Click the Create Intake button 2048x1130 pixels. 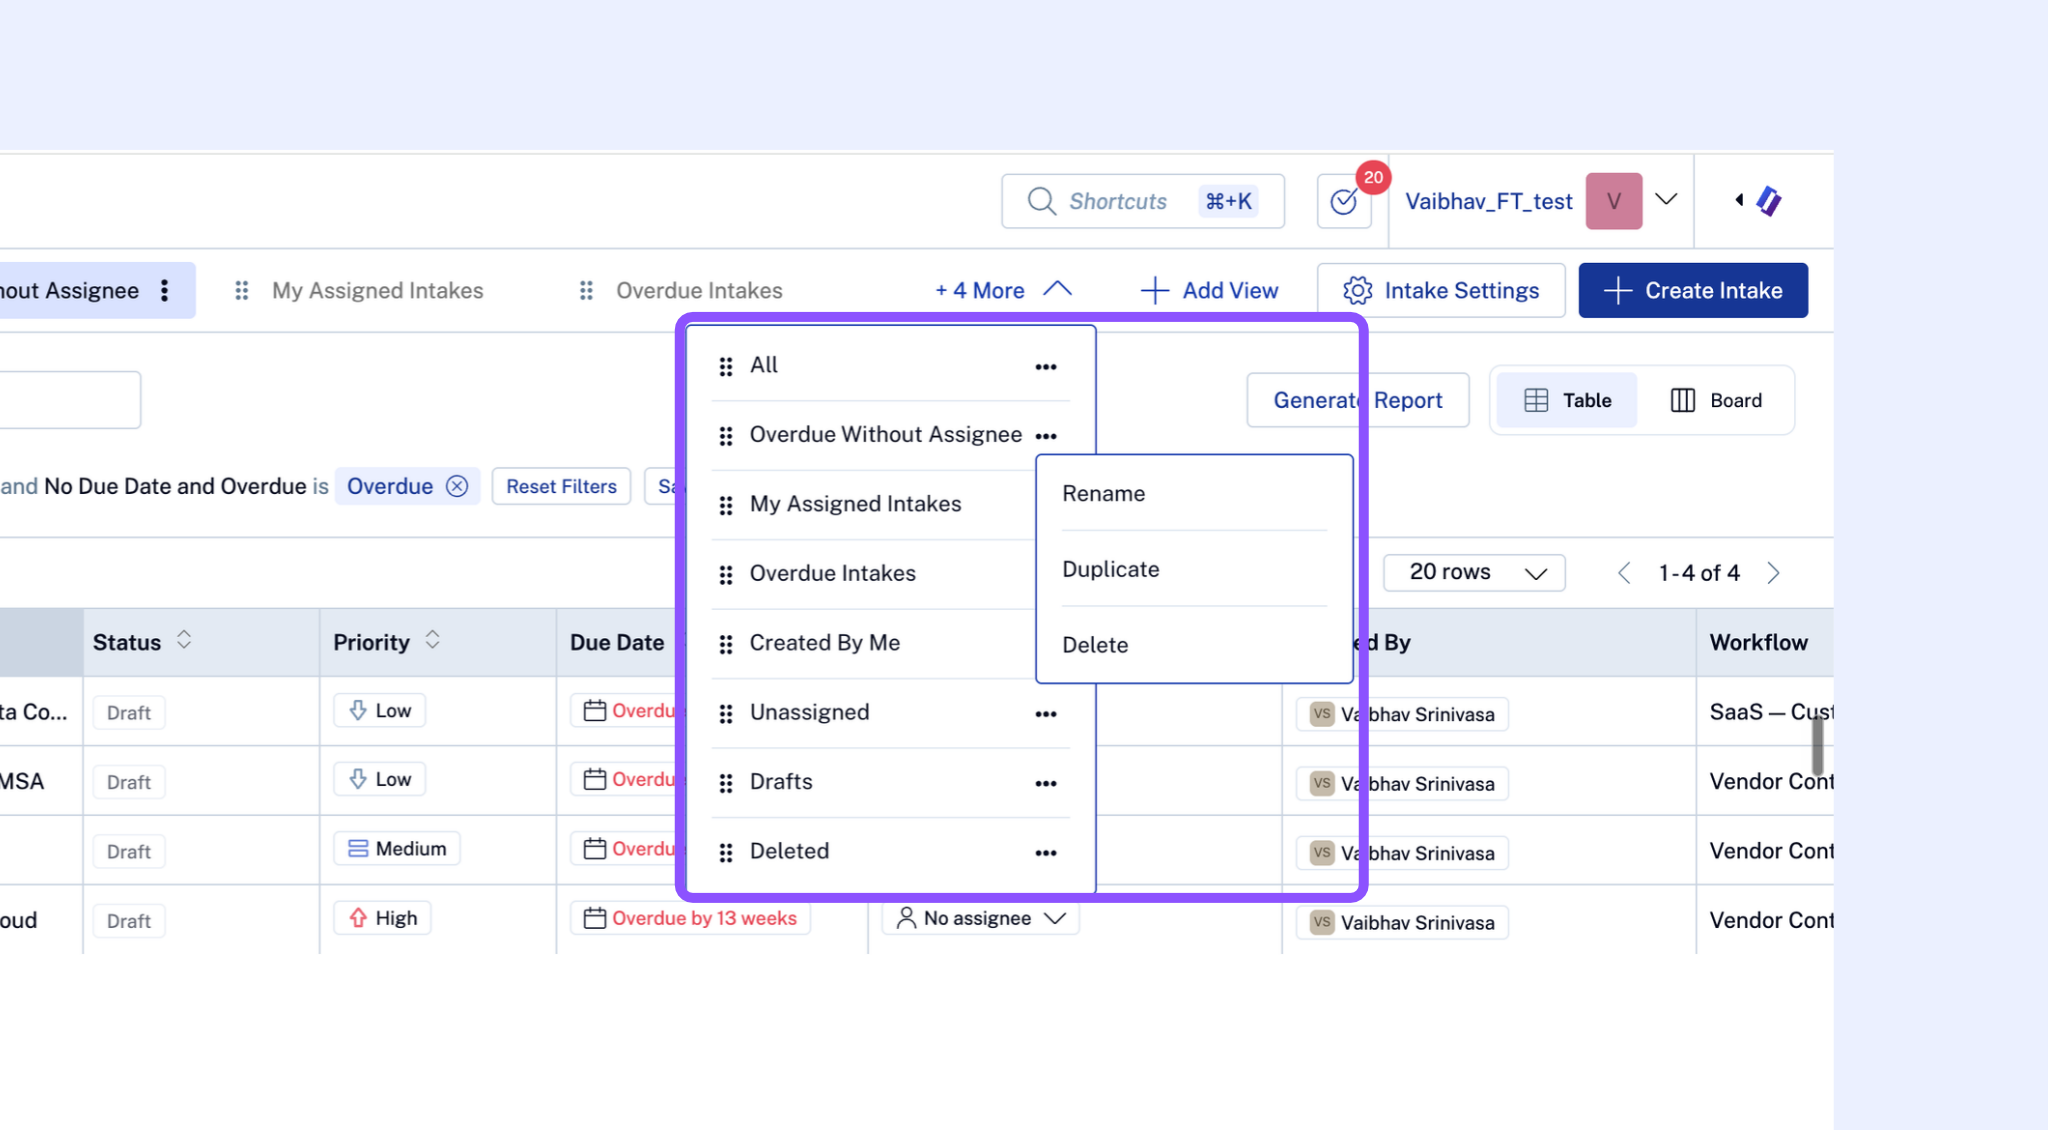tap(1693, 290)
